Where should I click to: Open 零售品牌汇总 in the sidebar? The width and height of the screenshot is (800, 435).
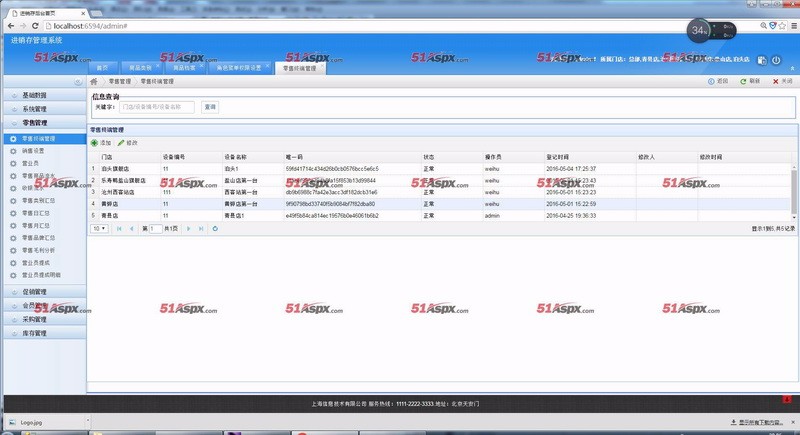[39, 238]
